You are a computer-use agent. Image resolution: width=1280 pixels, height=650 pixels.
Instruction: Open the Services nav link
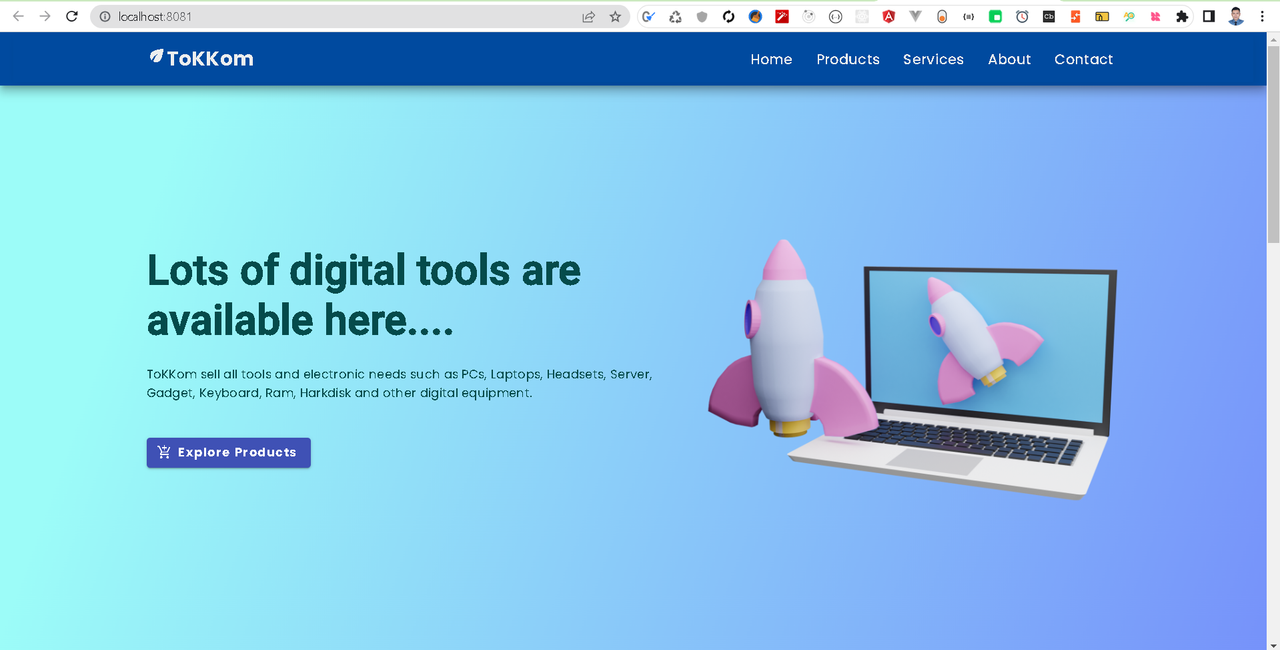tap(933, 59)
